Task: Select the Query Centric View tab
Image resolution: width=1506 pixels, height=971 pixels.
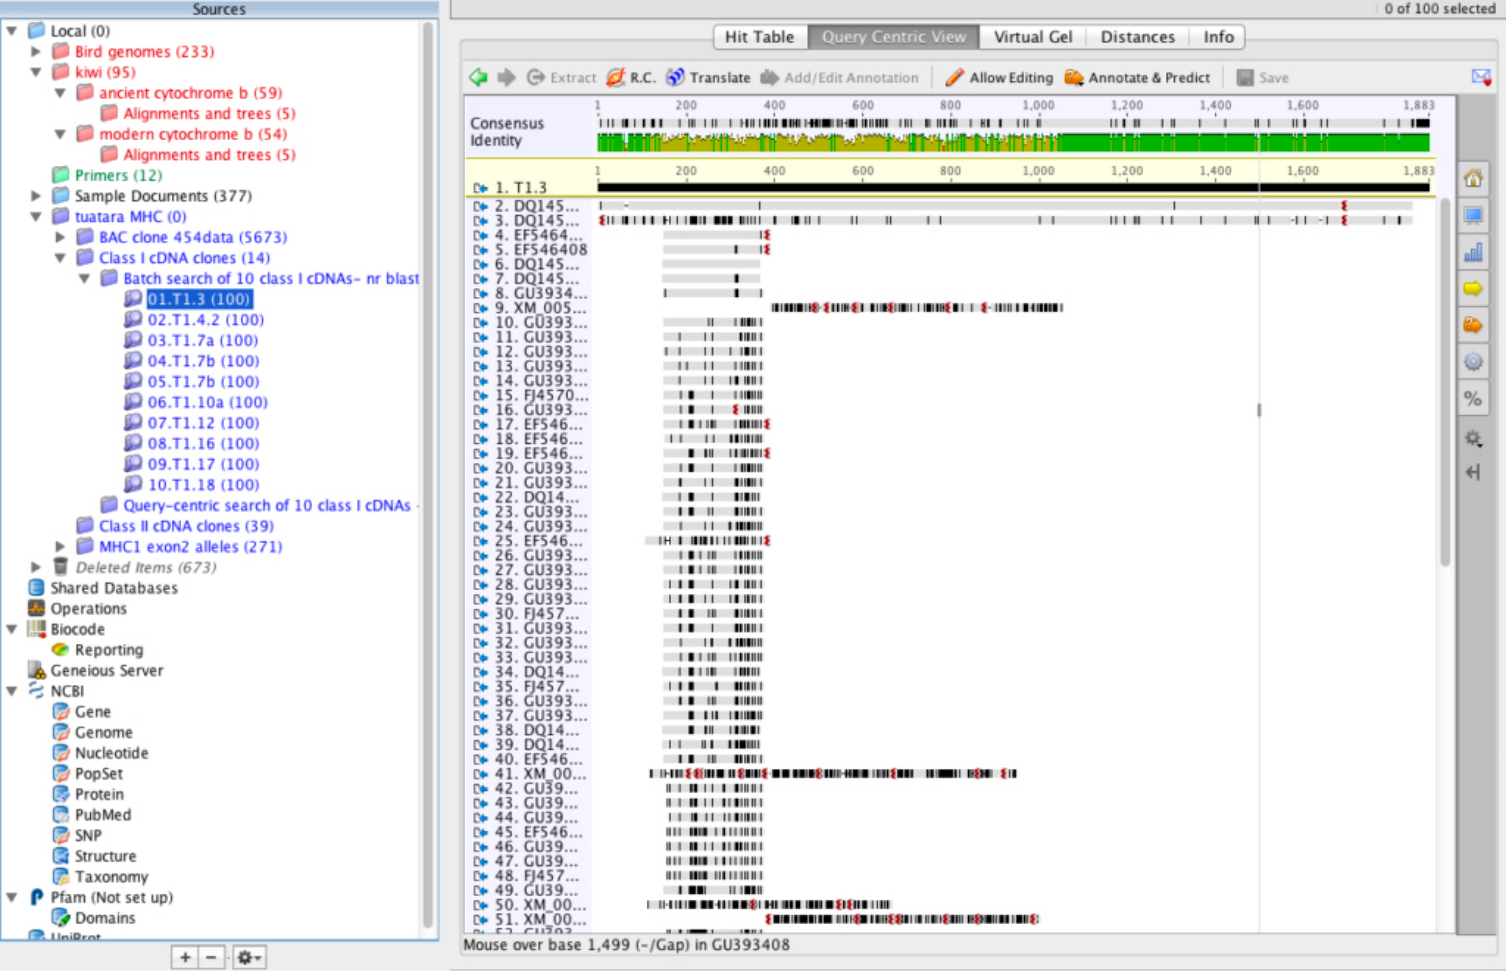Action: pyautogui.click(x=894, y=37)
